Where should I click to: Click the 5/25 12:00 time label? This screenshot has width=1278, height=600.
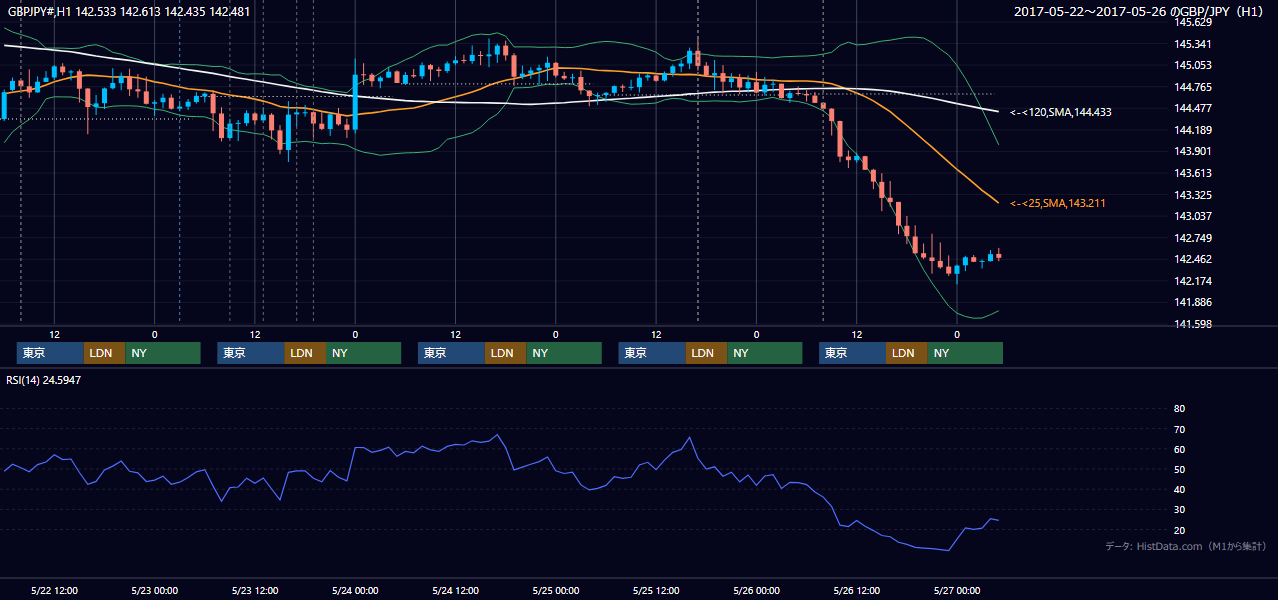656,590
